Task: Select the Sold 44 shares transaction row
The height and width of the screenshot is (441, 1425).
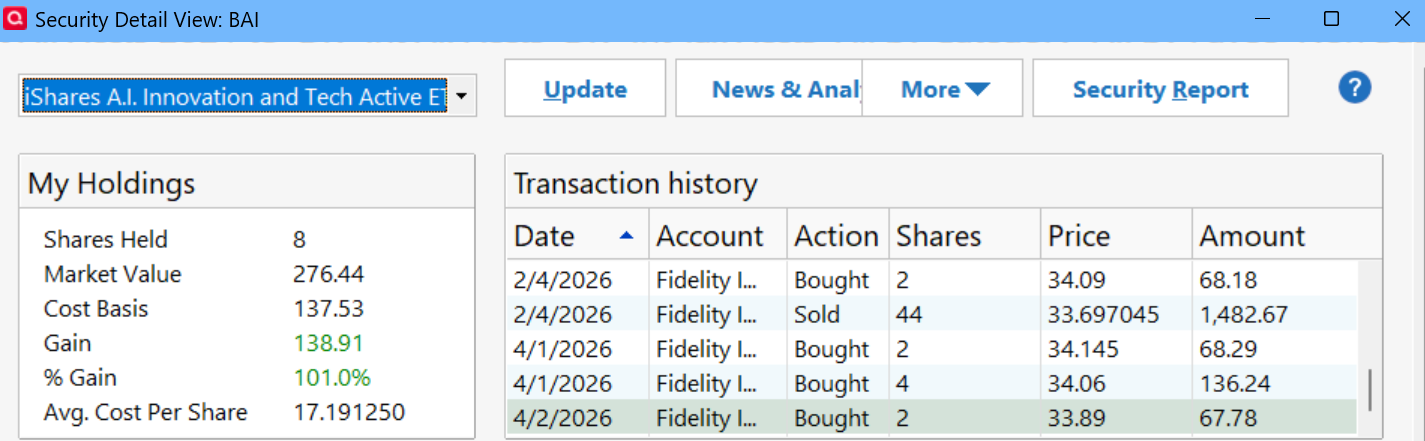Action: point(930,315)
